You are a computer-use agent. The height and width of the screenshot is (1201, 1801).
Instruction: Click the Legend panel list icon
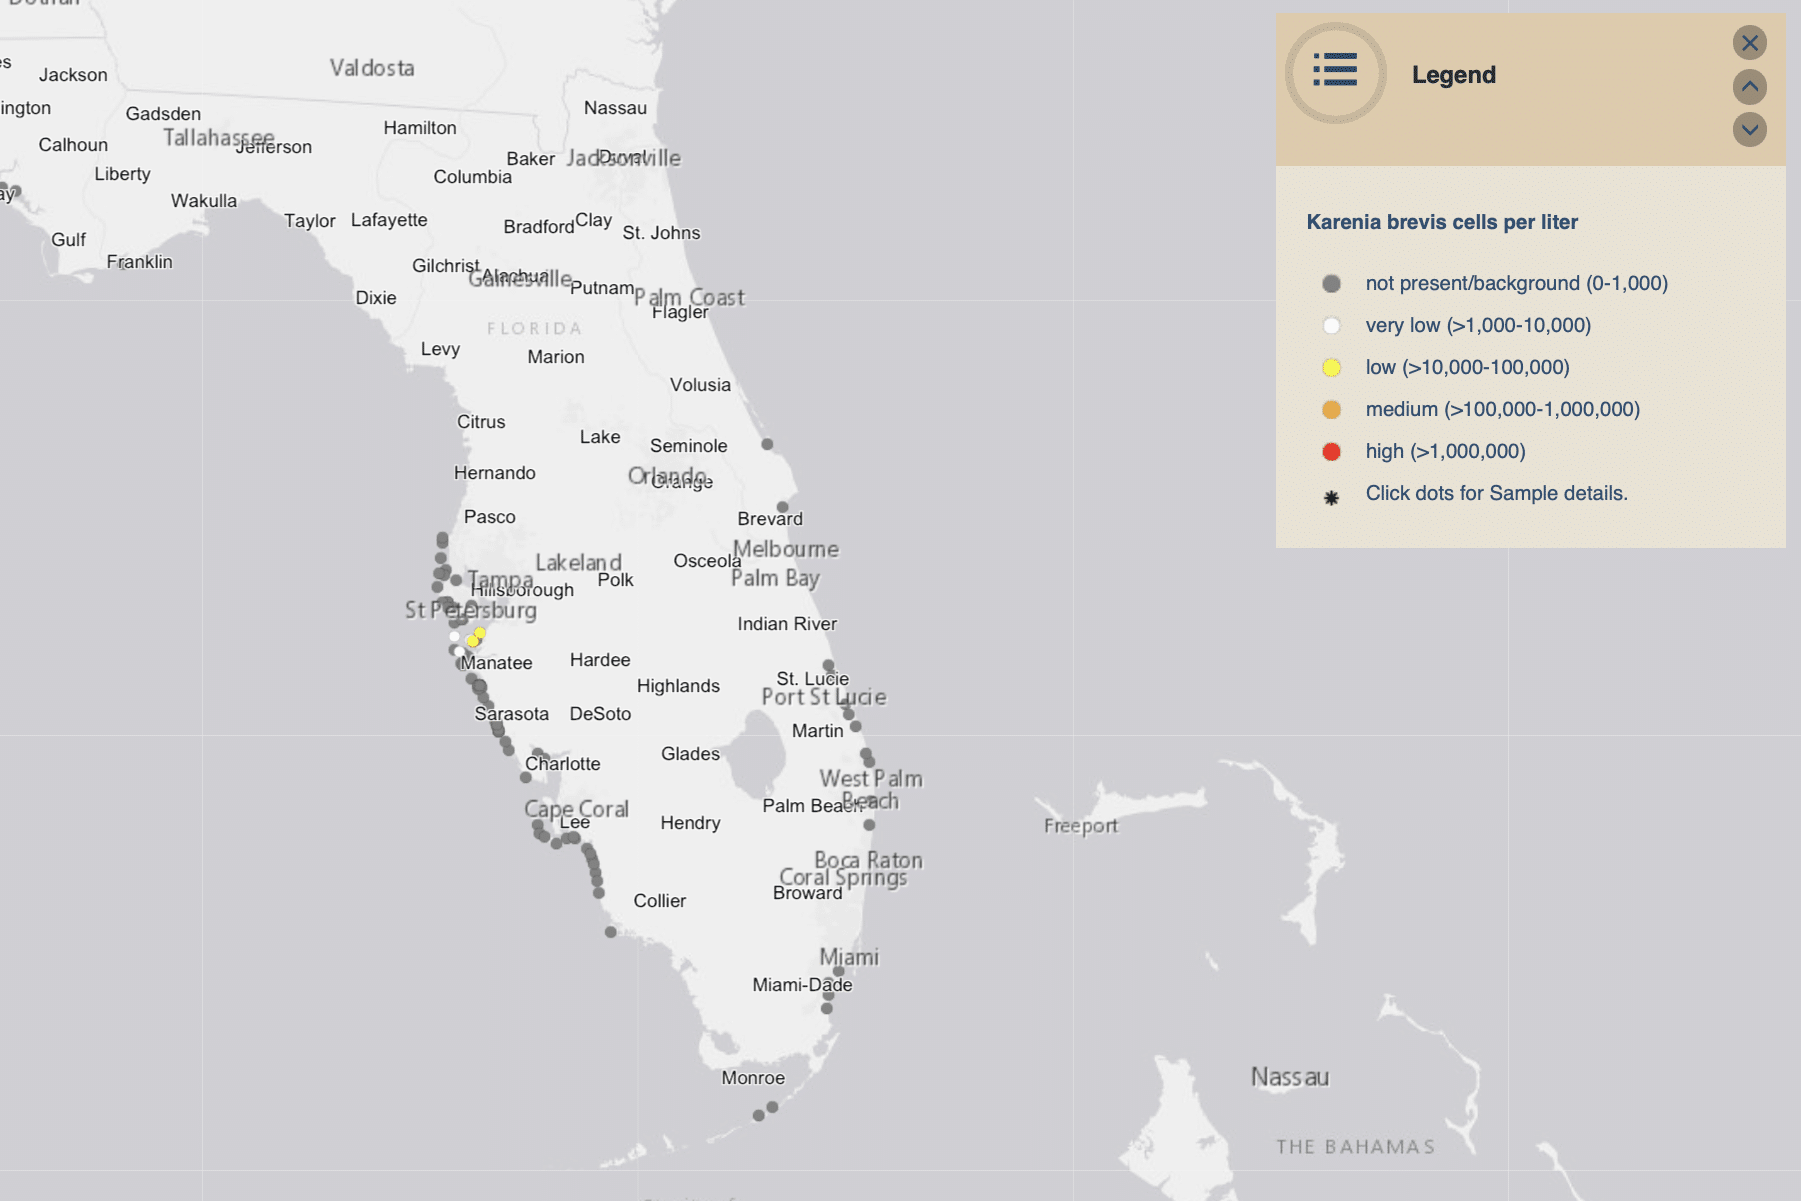pos(1336,69)
